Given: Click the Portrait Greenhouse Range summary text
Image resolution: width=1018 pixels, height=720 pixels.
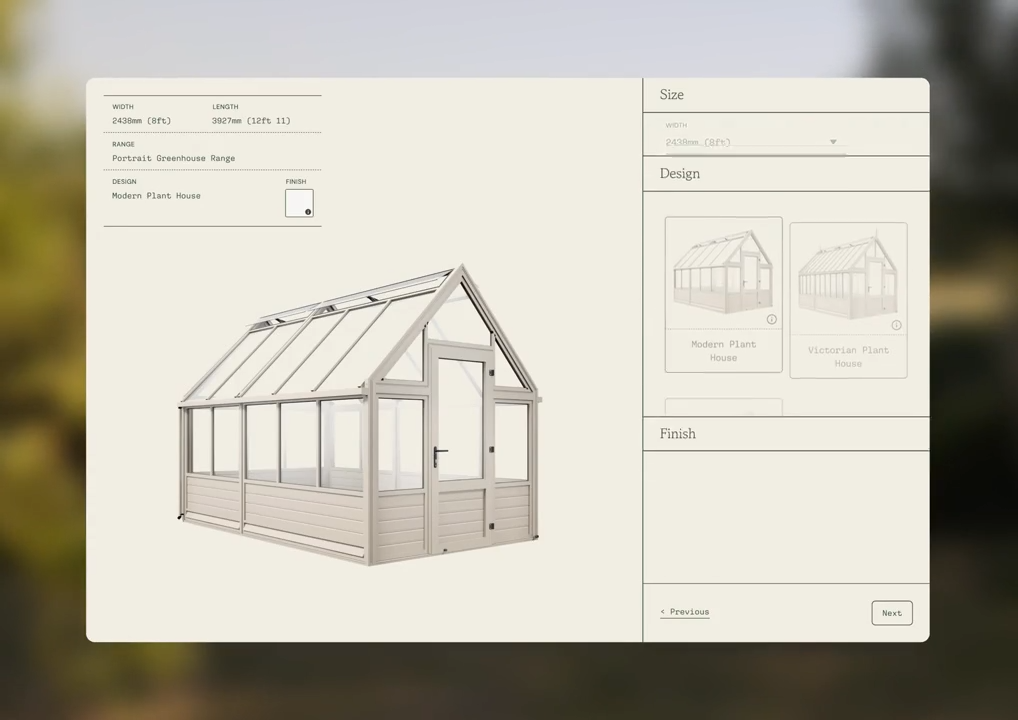Looking at the screenshot, I should point(173,158).
